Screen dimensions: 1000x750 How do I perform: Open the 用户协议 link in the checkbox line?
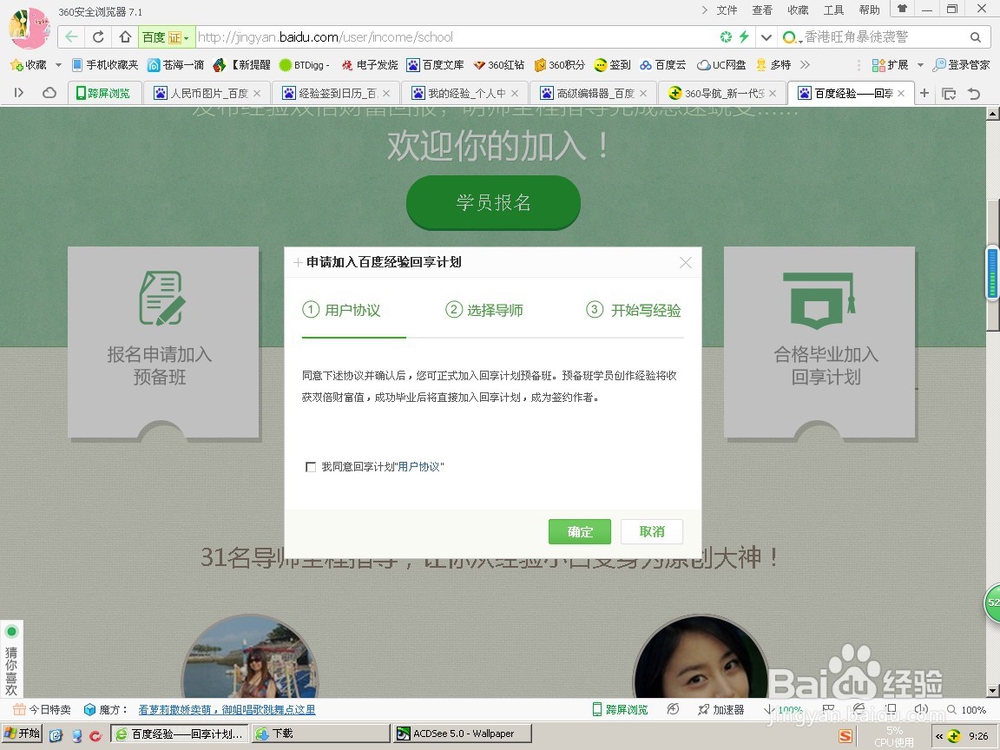pos(418,467)
